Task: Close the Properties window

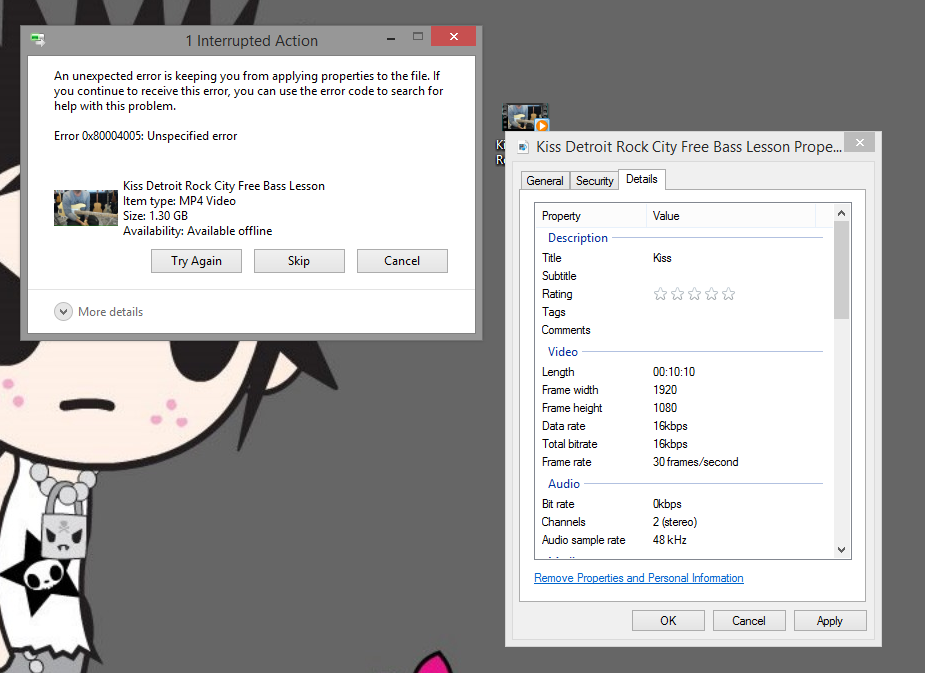Action: [860, 142]
